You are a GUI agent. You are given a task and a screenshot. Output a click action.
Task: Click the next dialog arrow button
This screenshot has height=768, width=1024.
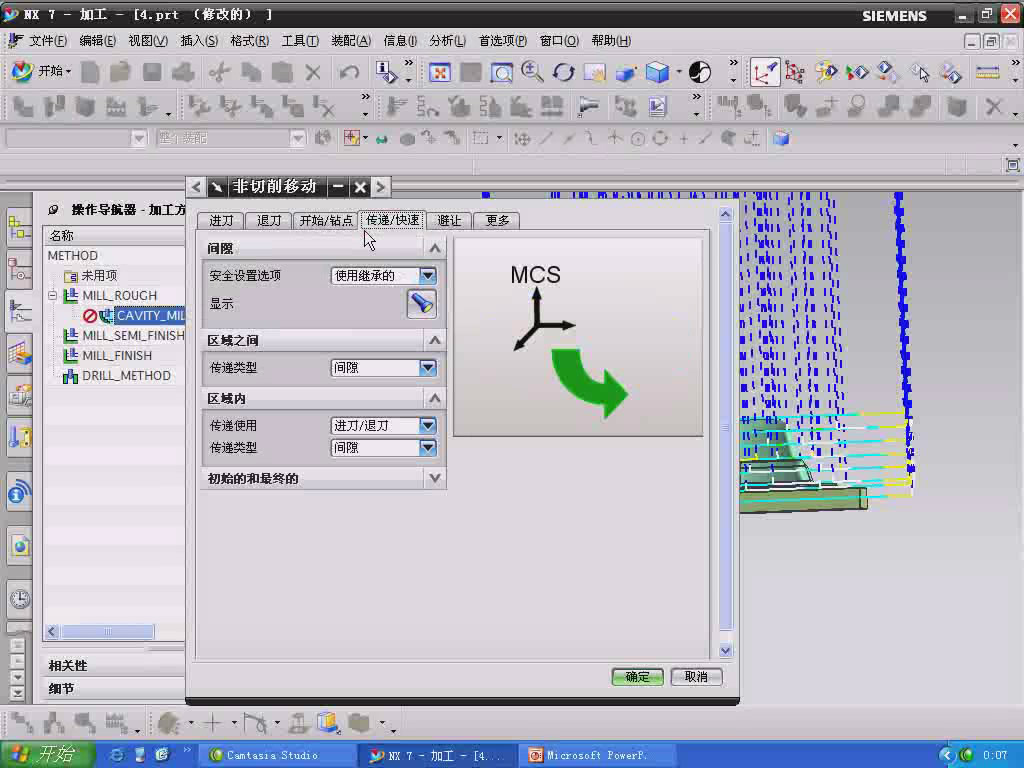coord(381,187)
